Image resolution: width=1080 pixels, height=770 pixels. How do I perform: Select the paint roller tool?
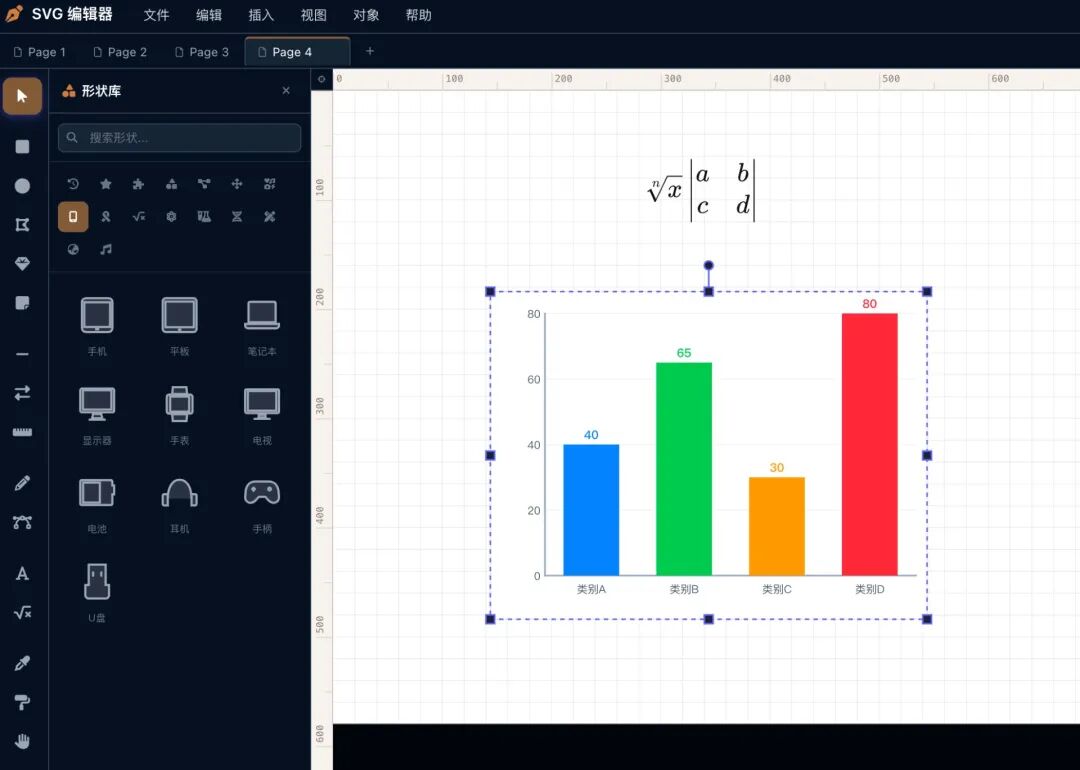point(22,702)
